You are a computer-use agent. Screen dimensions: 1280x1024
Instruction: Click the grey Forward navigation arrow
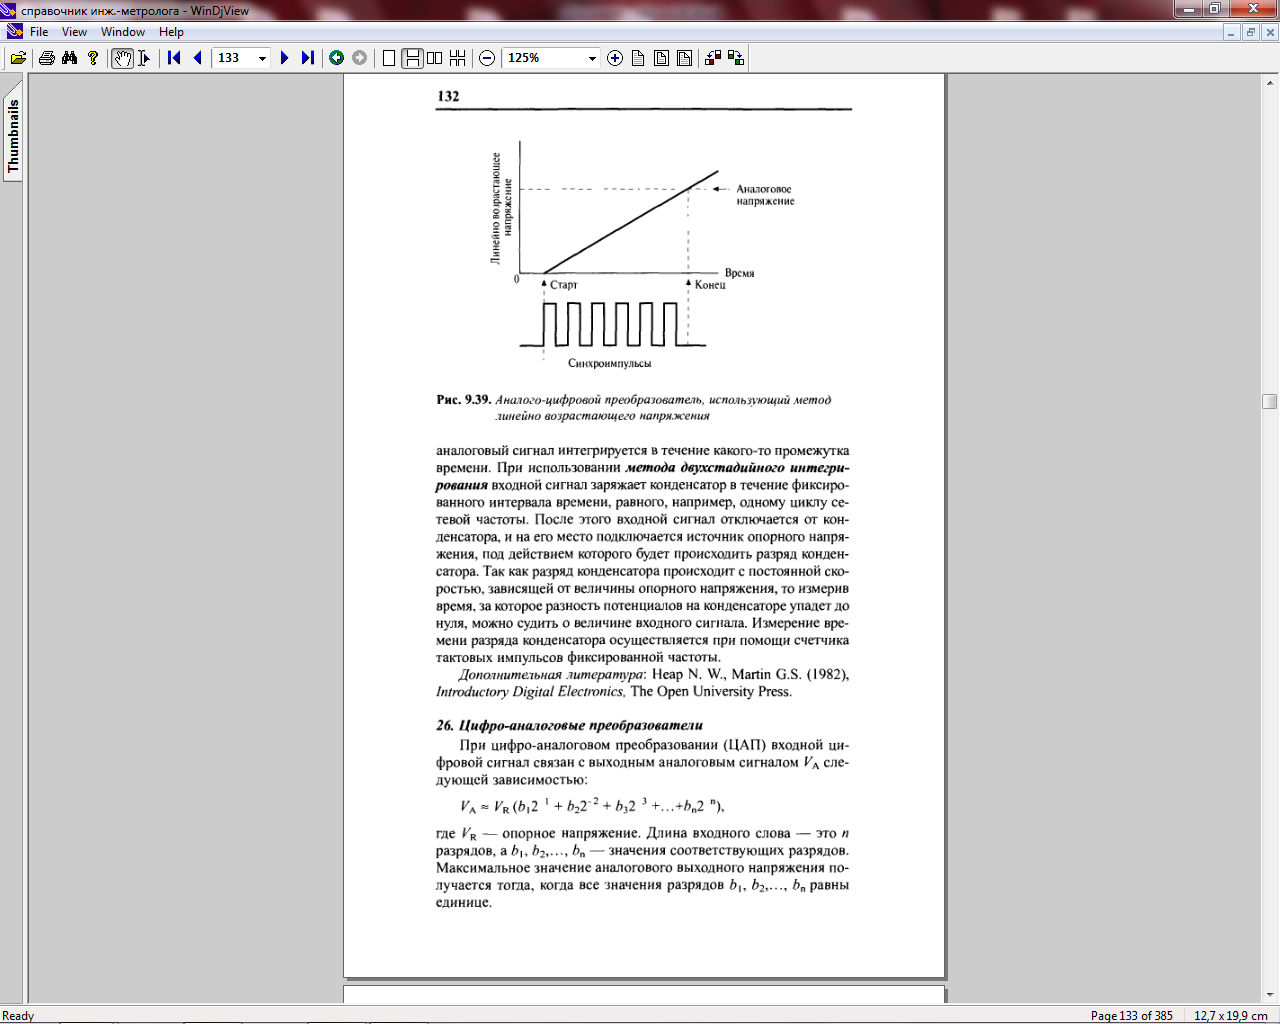pos(360,58)
